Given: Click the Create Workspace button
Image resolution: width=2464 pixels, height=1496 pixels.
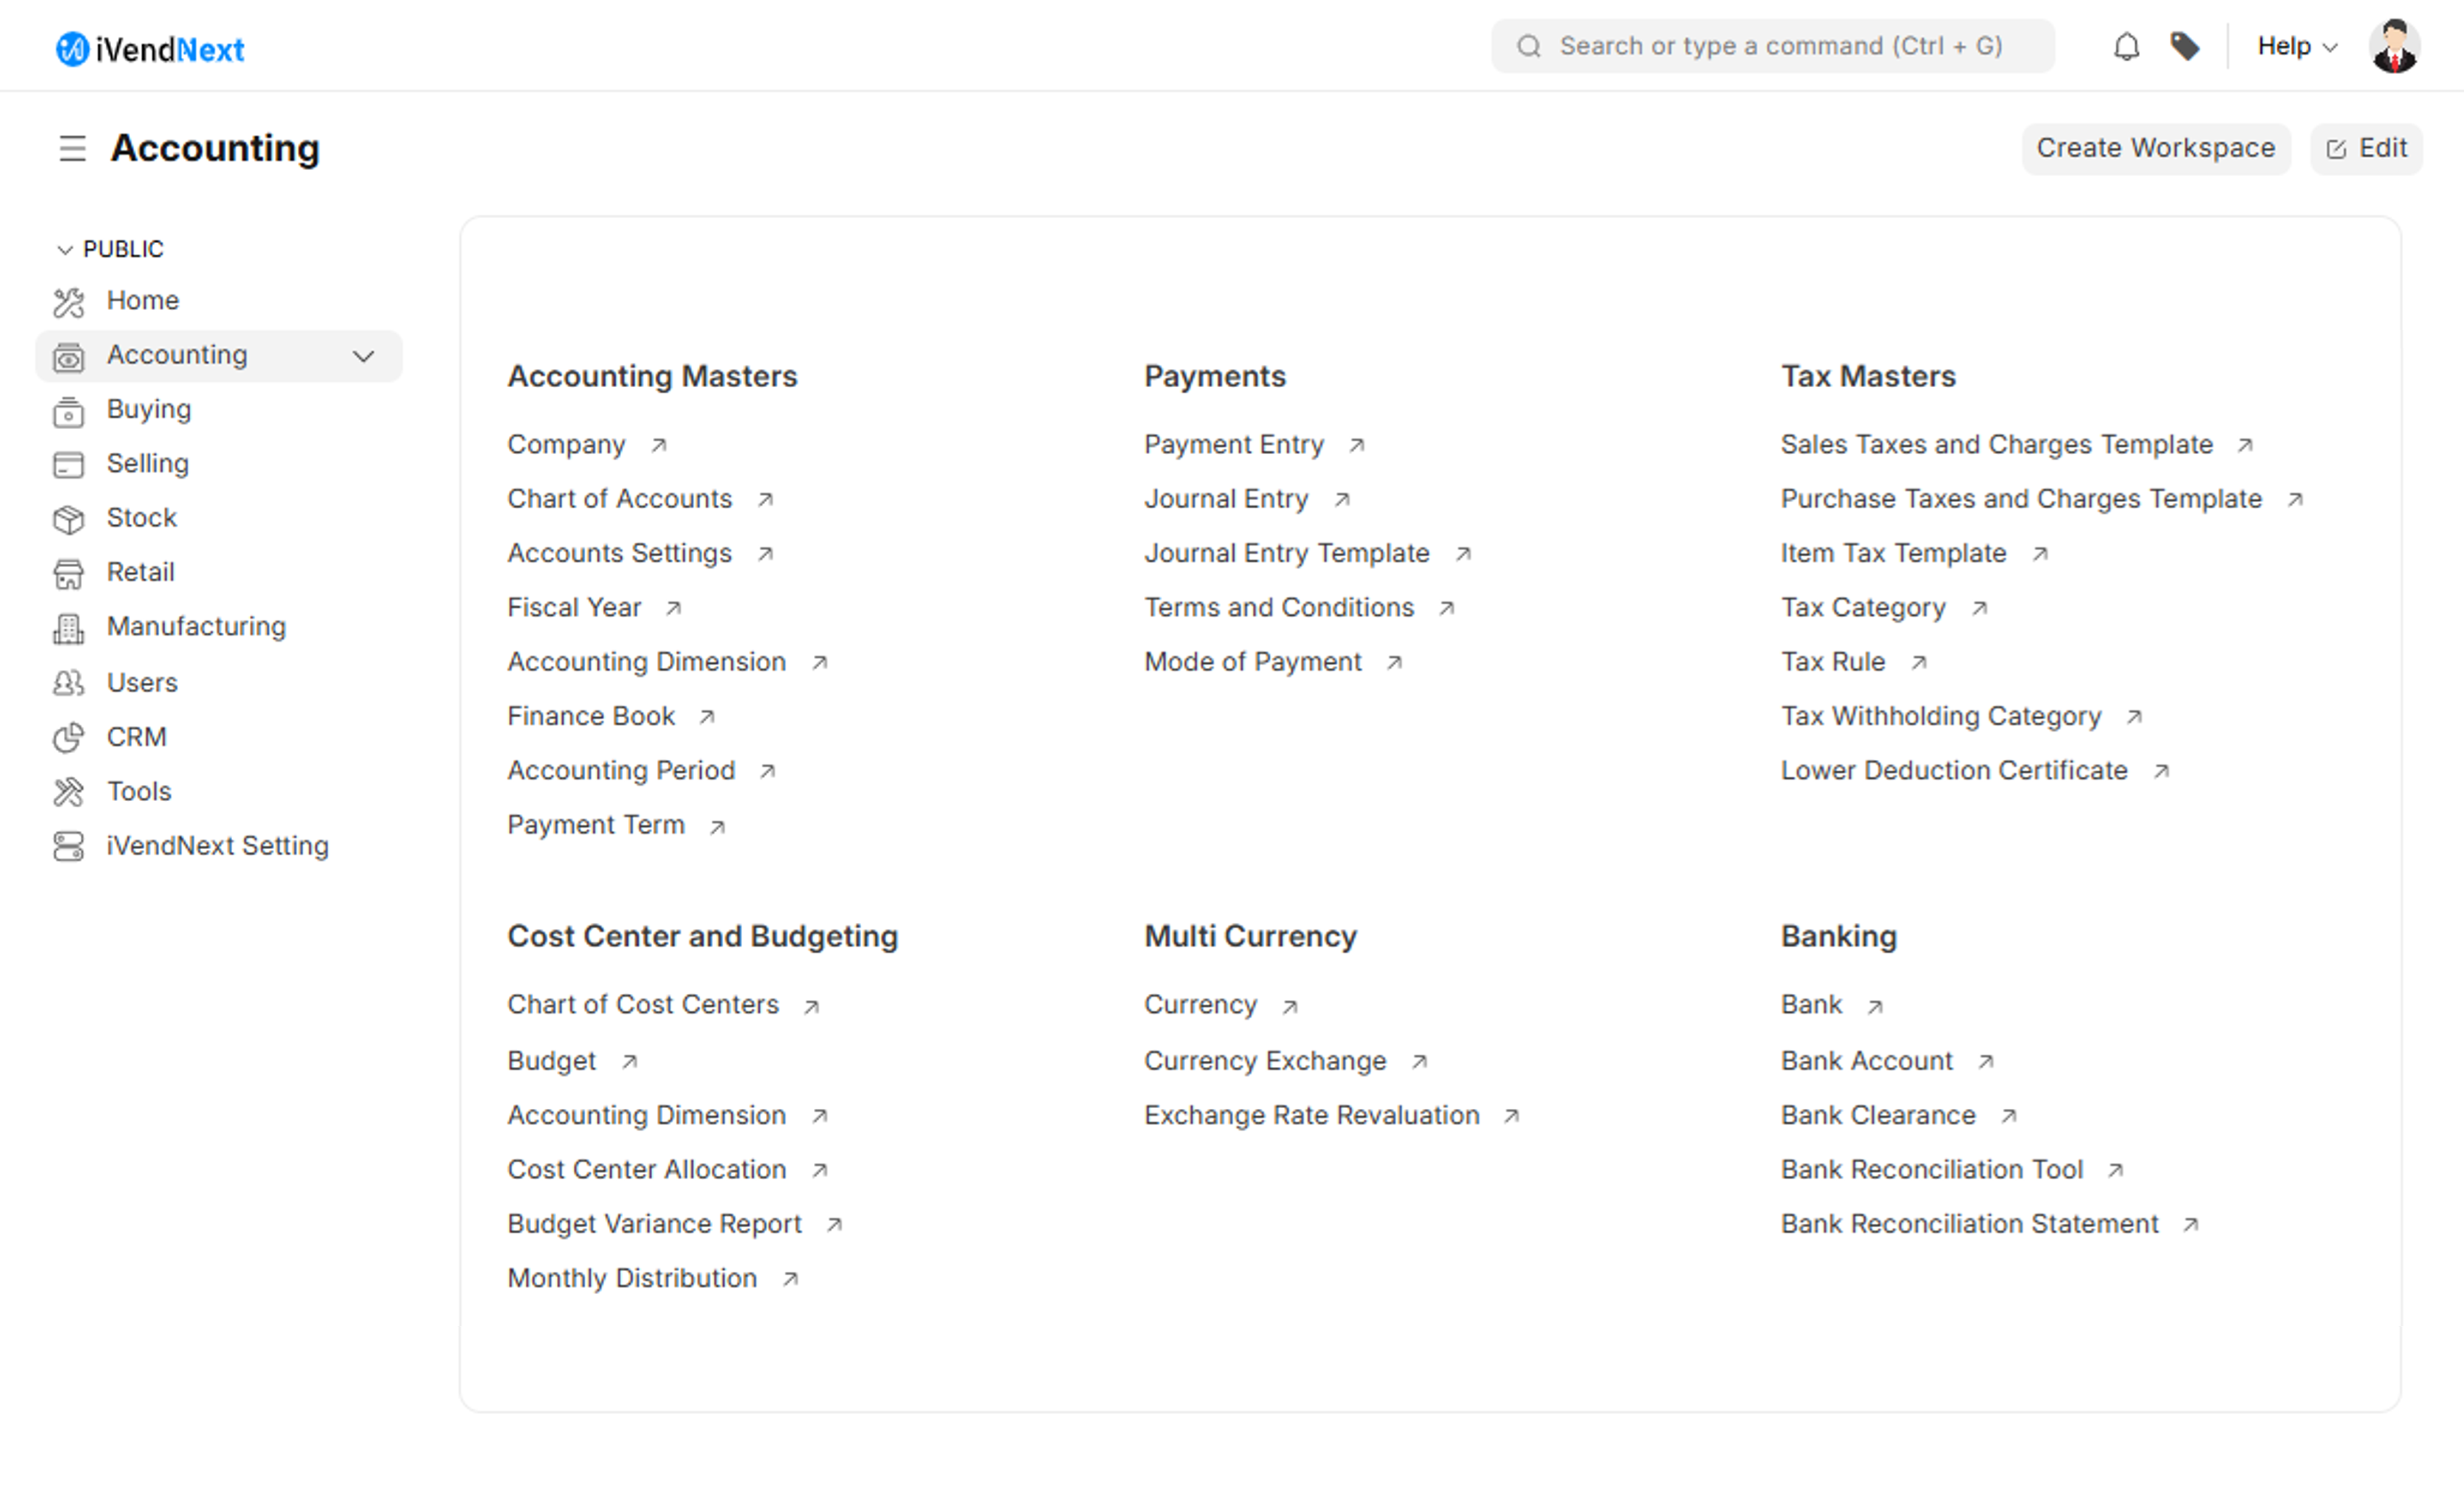Looking at the screenshot, I should tap(2155, 148).
